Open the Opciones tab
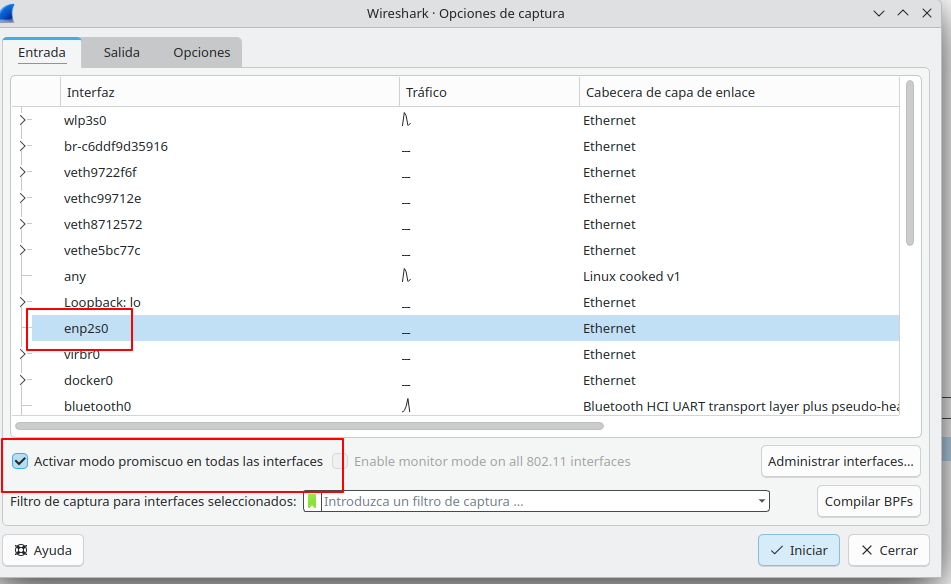951x584 pixels. pyautogui.click(x=201, y=52)
